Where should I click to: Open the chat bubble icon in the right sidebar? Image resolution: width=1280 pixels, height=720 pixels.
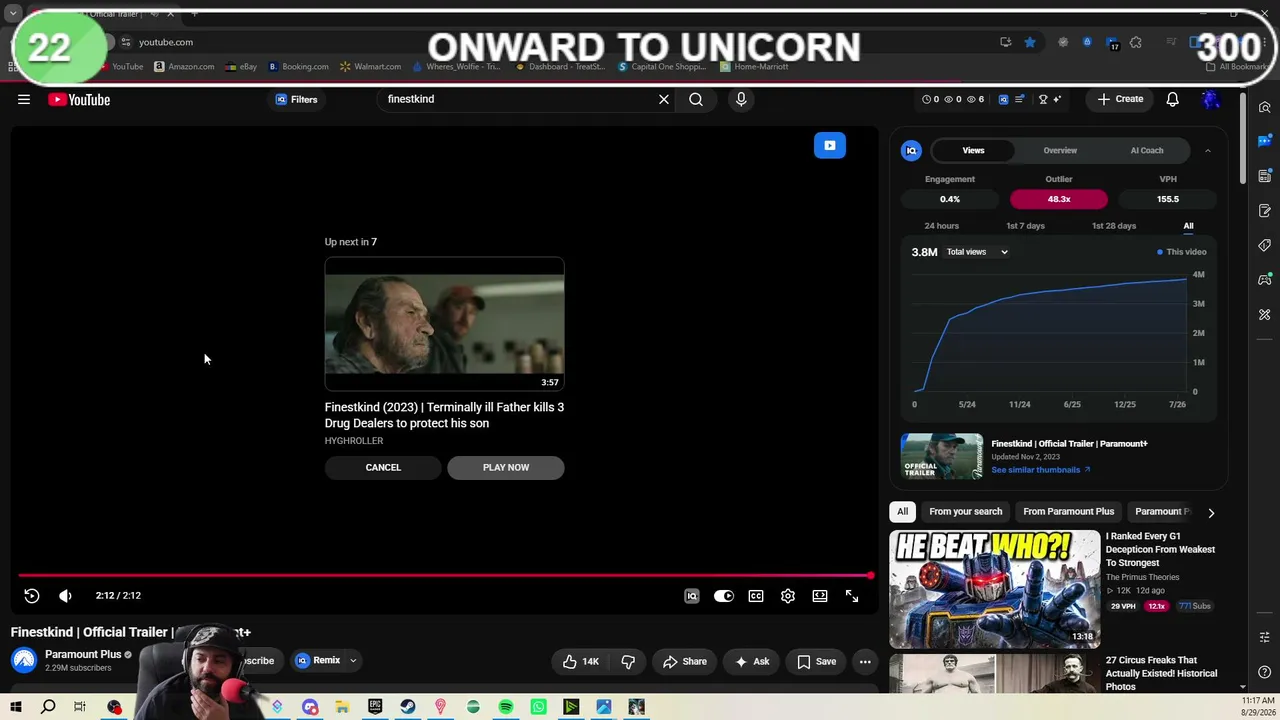(1264, 141)
